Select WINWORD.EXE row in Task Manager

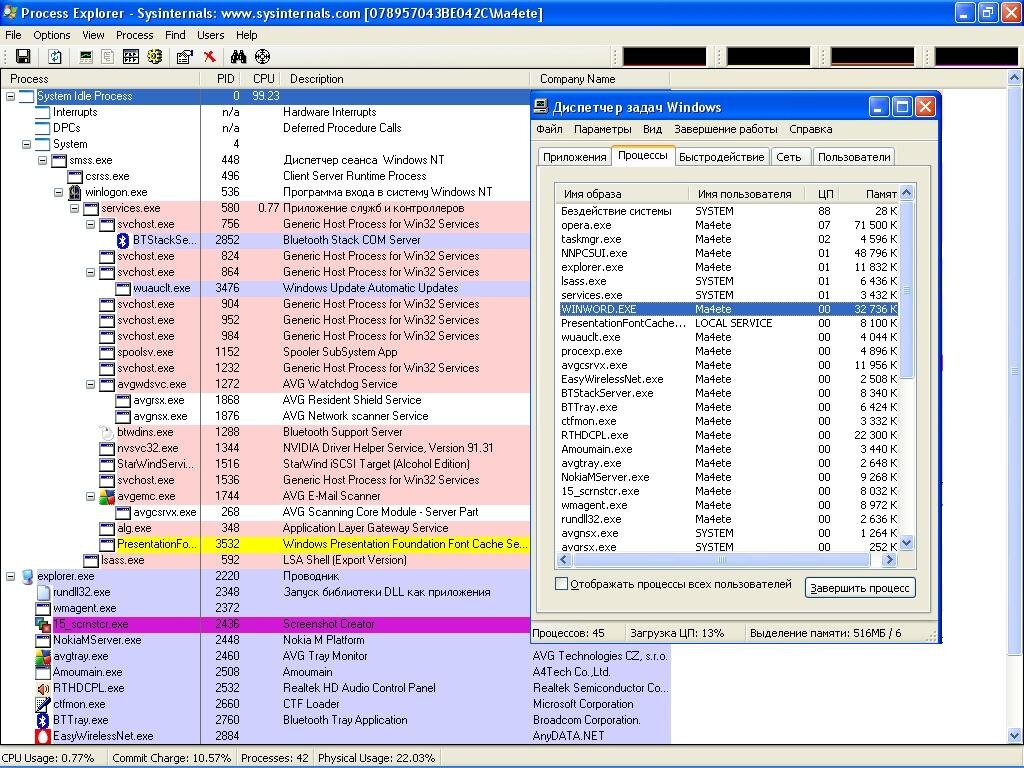click(729, 309)
